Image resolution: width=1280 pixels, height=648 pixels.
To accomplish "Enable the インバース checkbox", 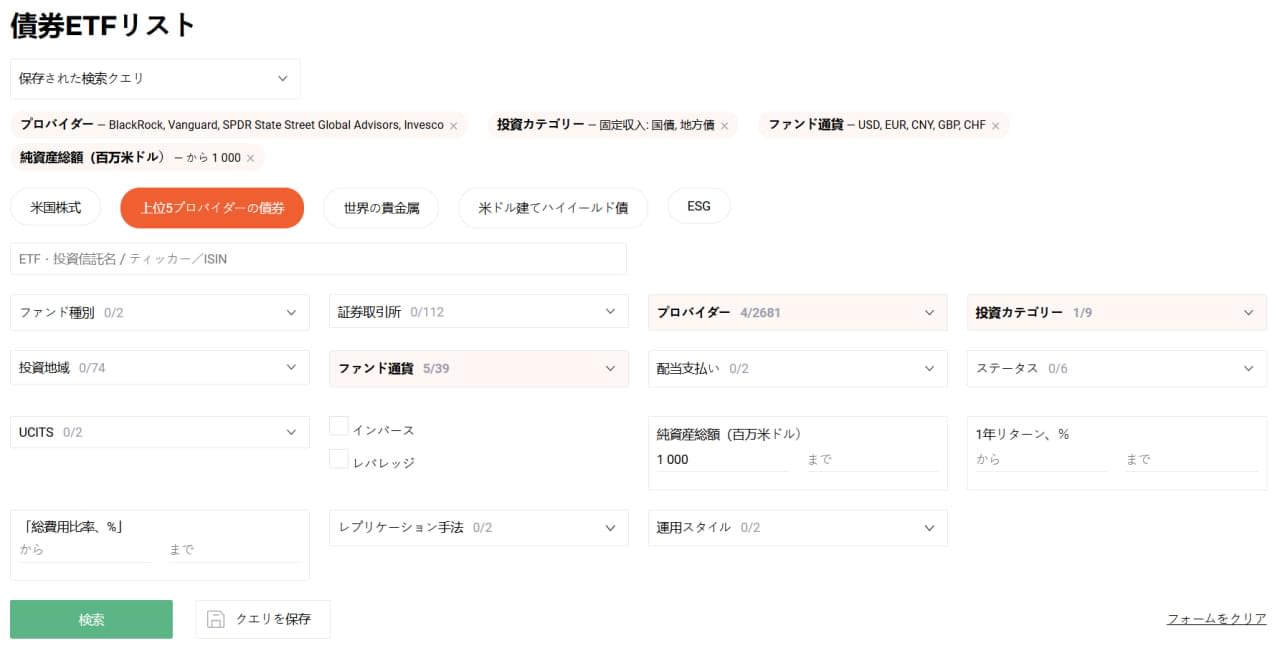I will click(339, 427).
